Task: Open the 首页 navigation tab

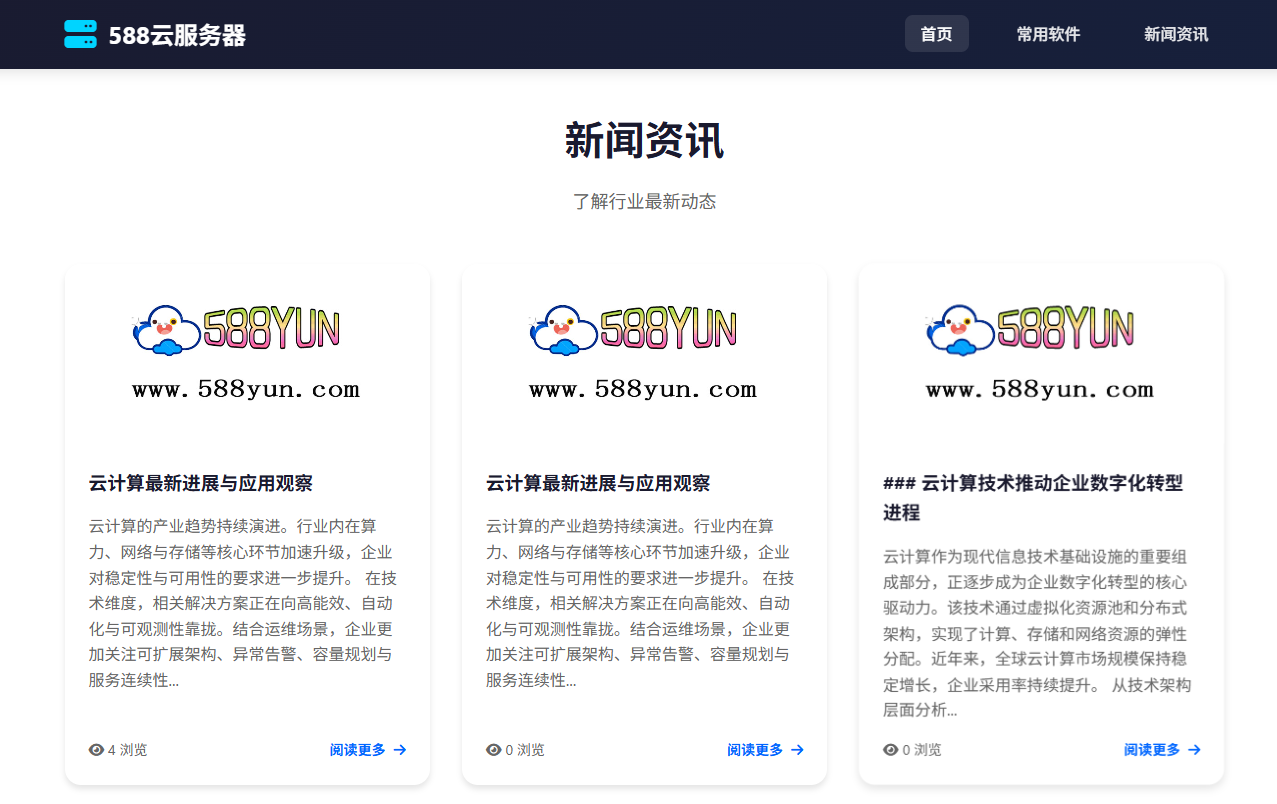Action: coord(936,33)
